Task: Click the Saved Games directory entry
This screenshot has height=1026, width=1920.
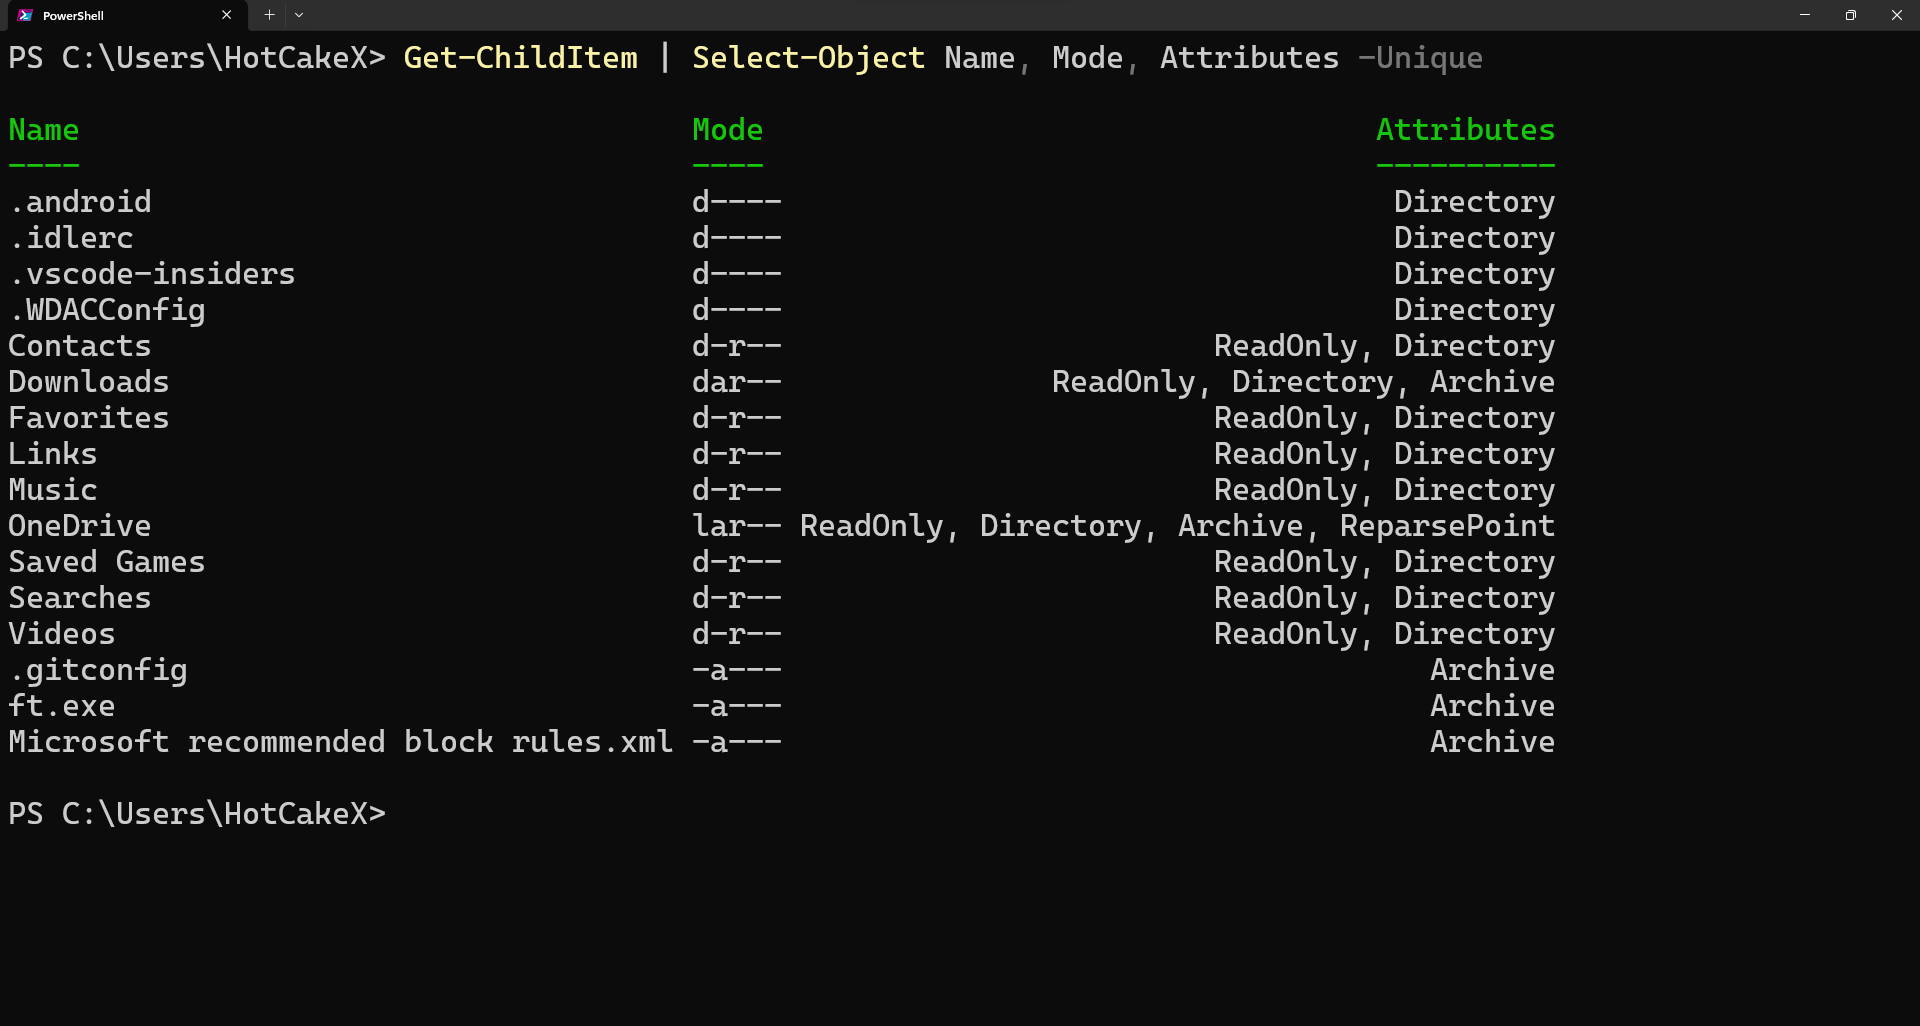Action: [106, 561]
